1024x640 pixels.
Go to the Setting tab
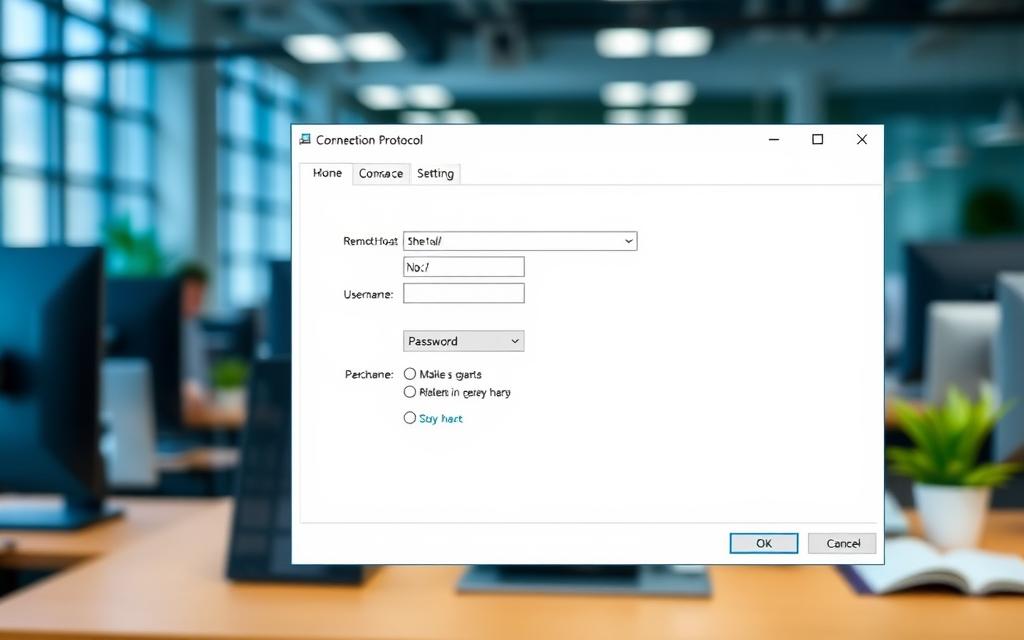point(435,174)
